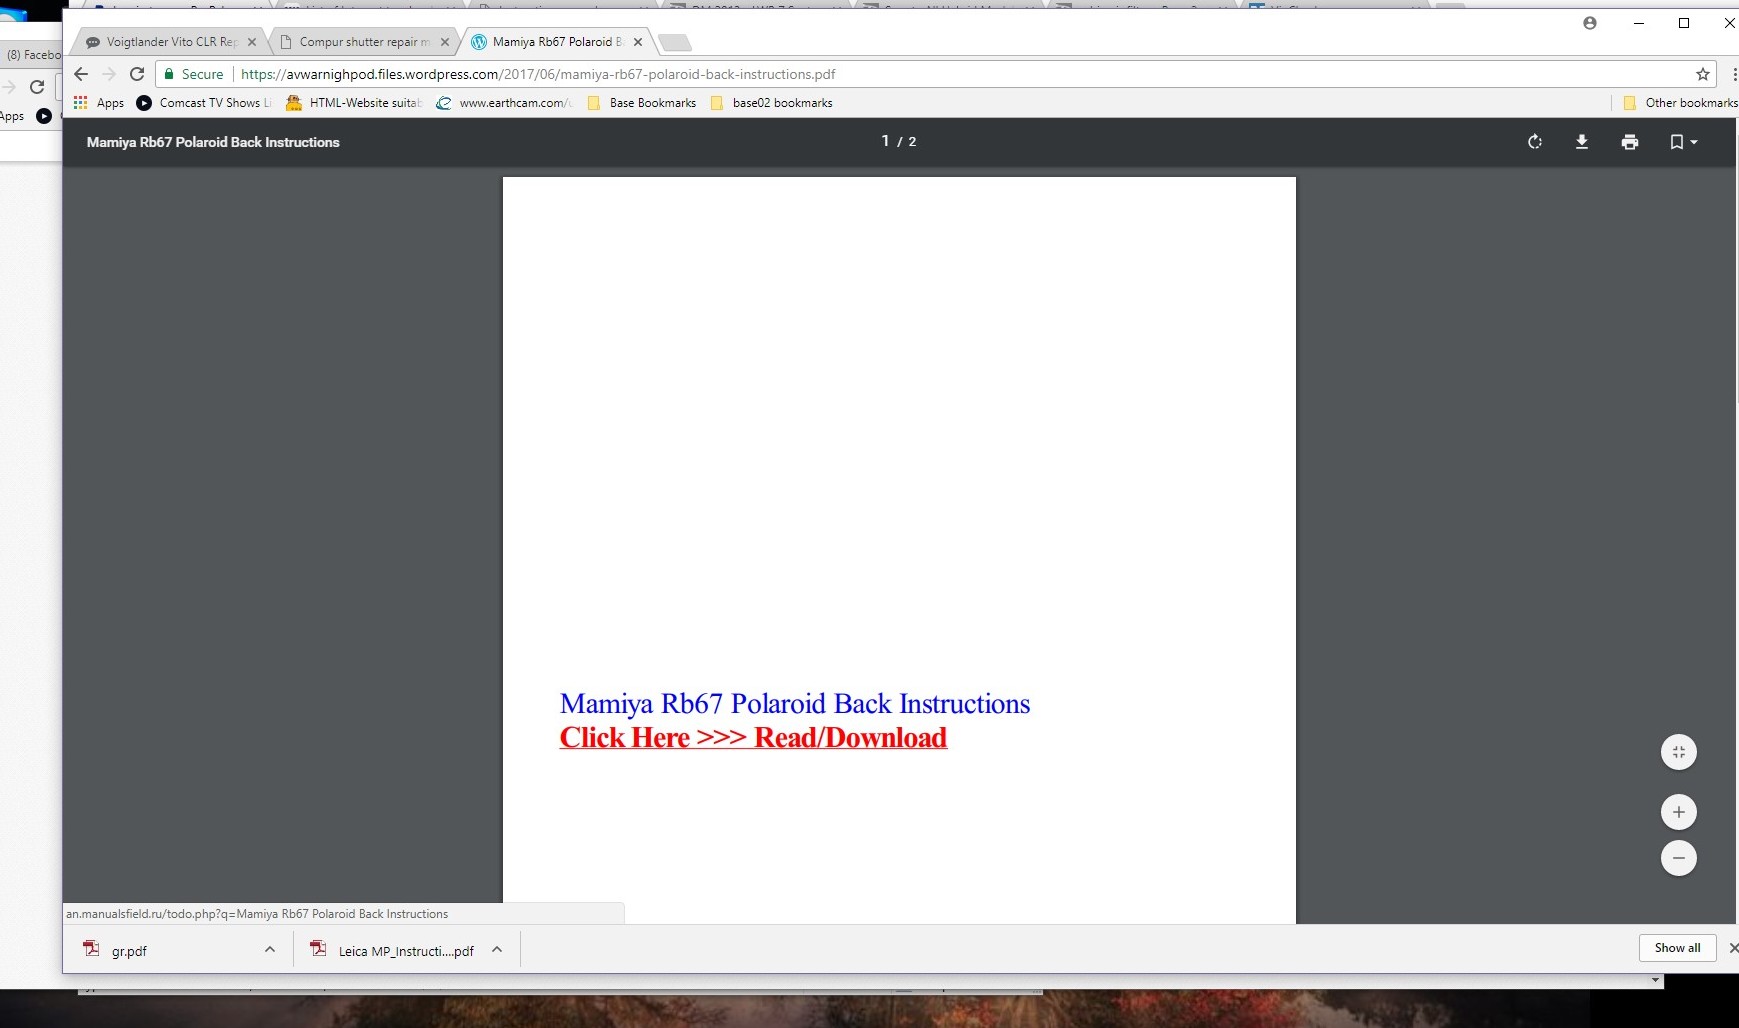The image size is (1739, 1028).
Task: Open the PDF bookmarks dropdown
Action: 1684,142
